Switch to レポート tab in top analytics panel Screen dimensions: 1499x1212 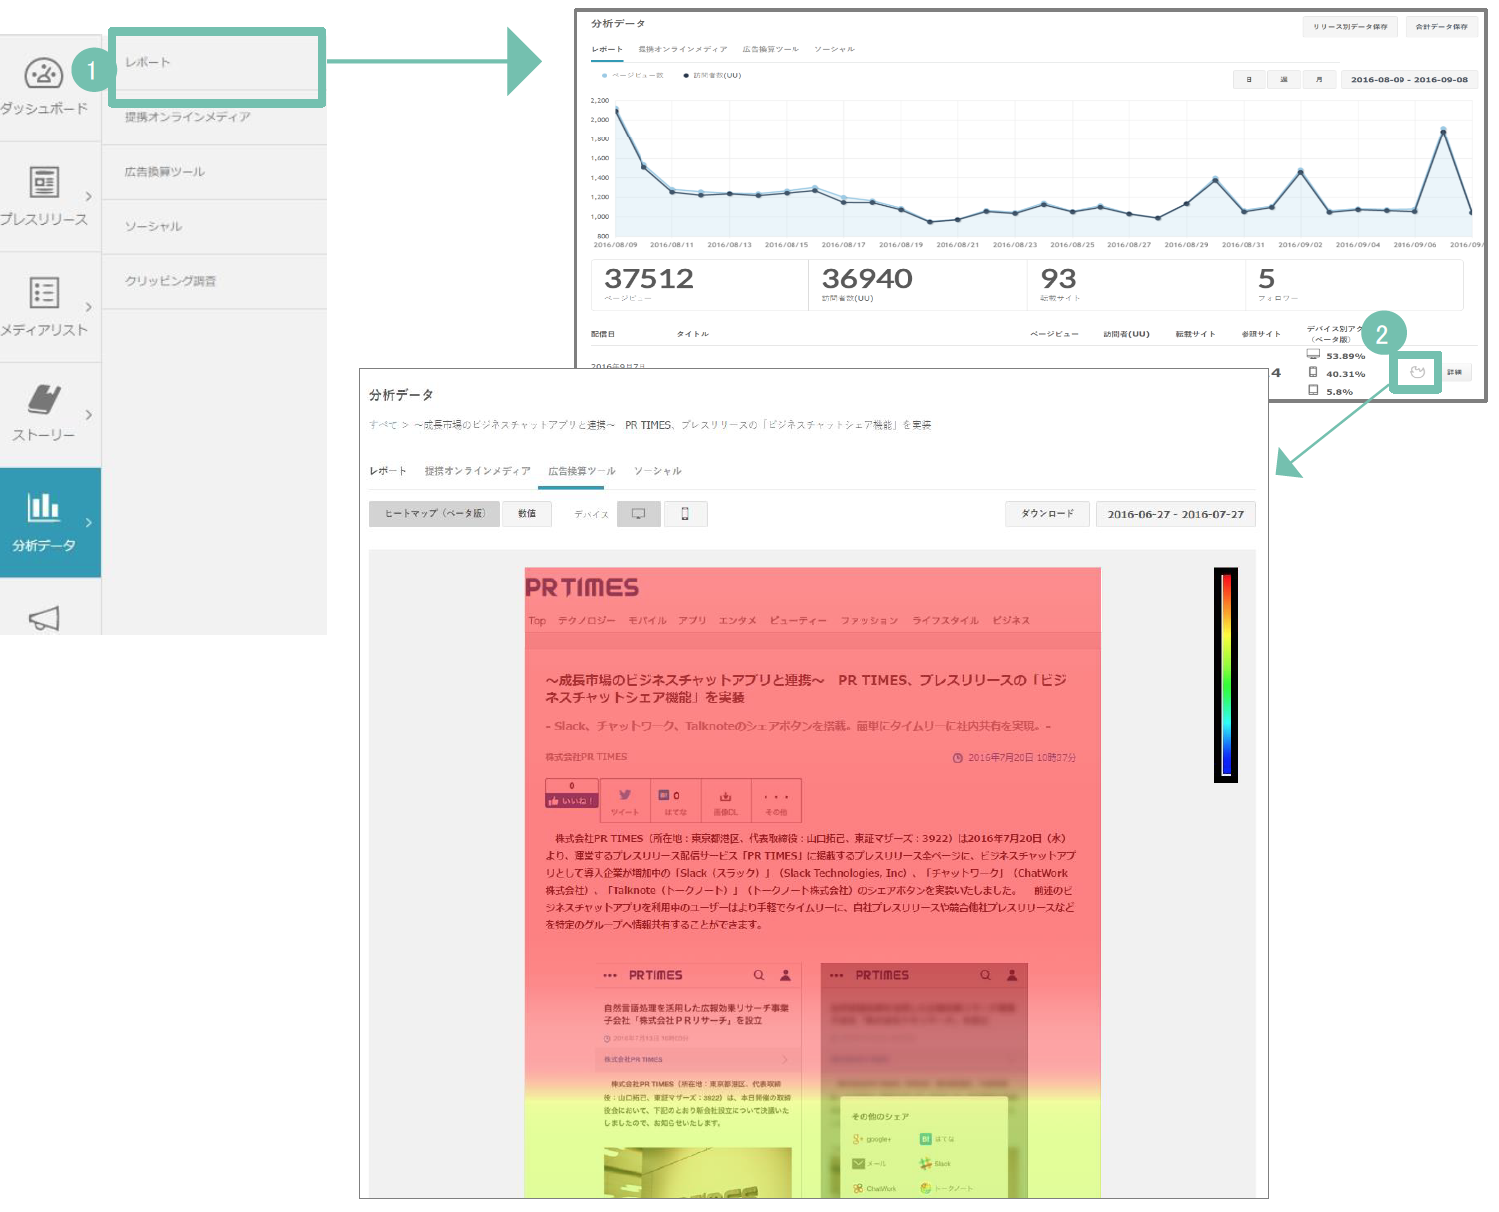(607, 49)
